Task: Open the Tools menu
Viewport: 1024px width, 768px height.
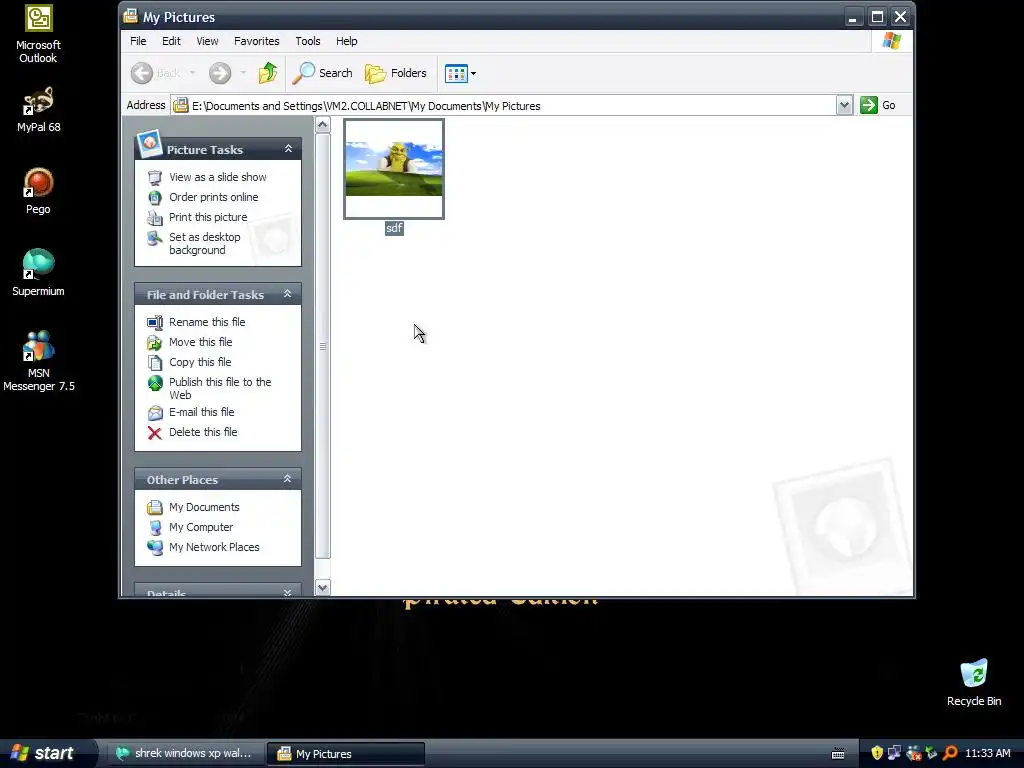Action: pyautogui.click(x=308, y=41)
